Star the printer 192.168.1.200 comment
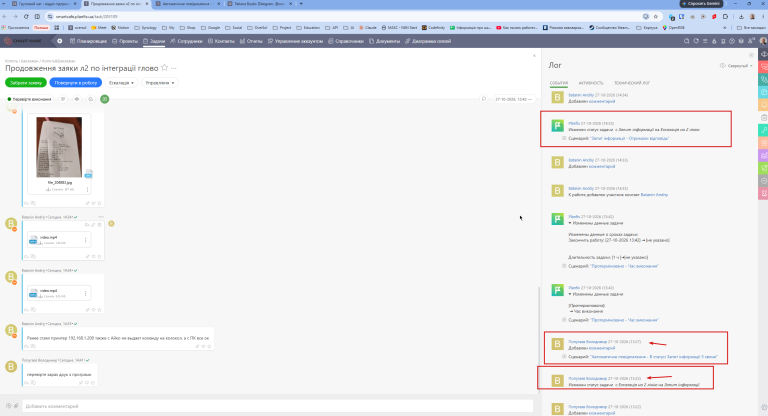The image size is (768, 416). [209, 346]
